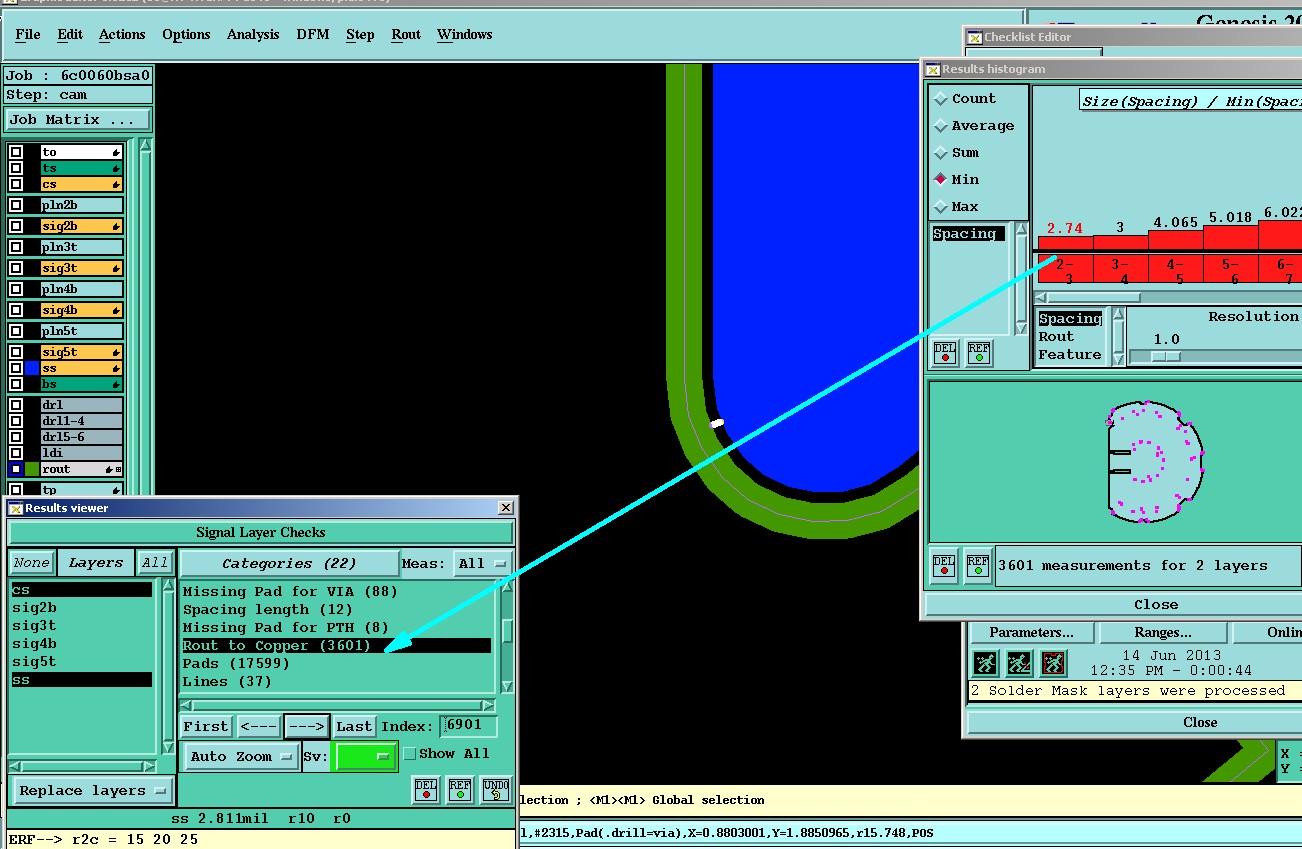Toggle the drl layer display checkbox
This screenshot has height=849, width=1302.
(16, 405)
